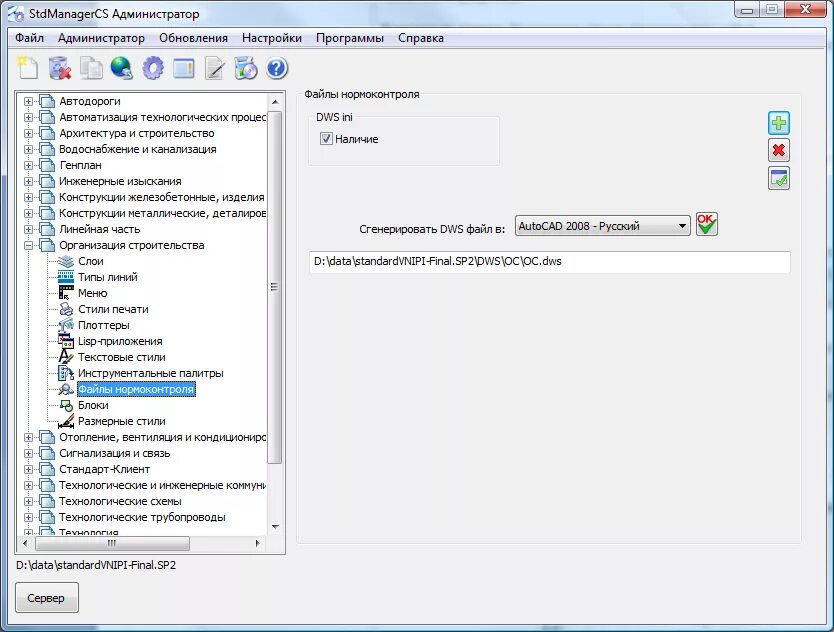Open the Администратор menu
Image resolution: width=834 pixels, height=632 pixels.
101,38
